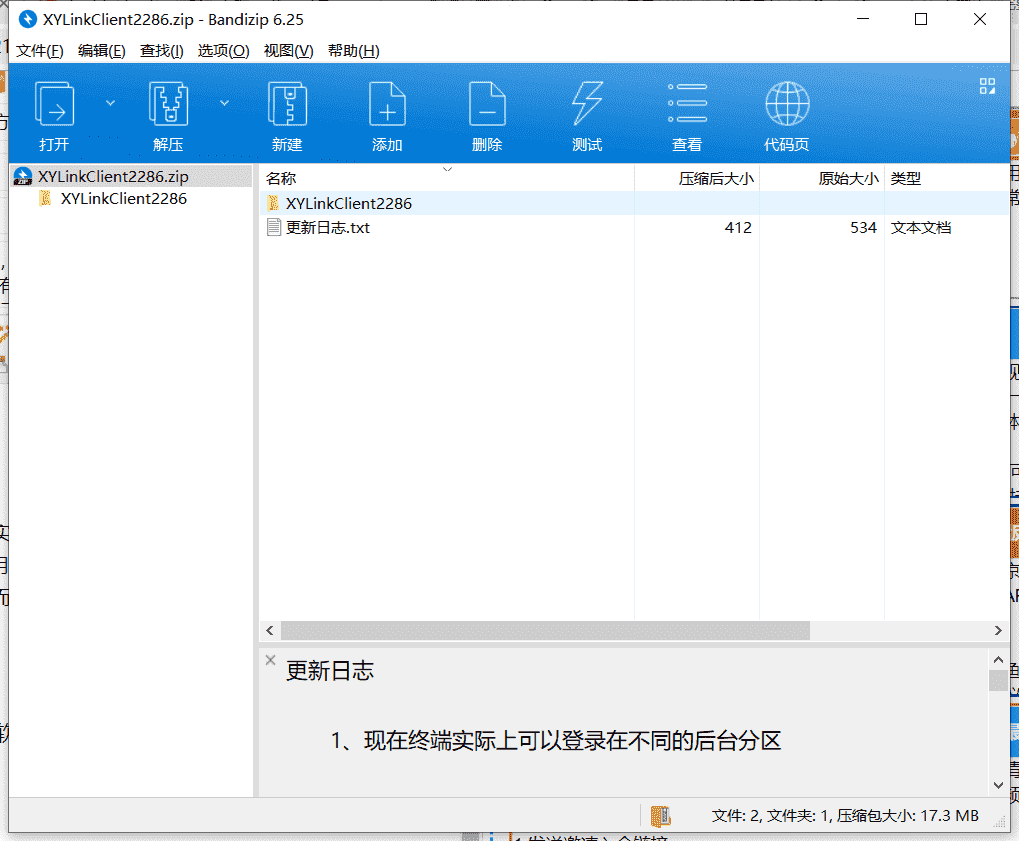Click the 打开 (Open) toolbar icon
The width and height of the screenshot is (1019, 841).
click(54, 104)
